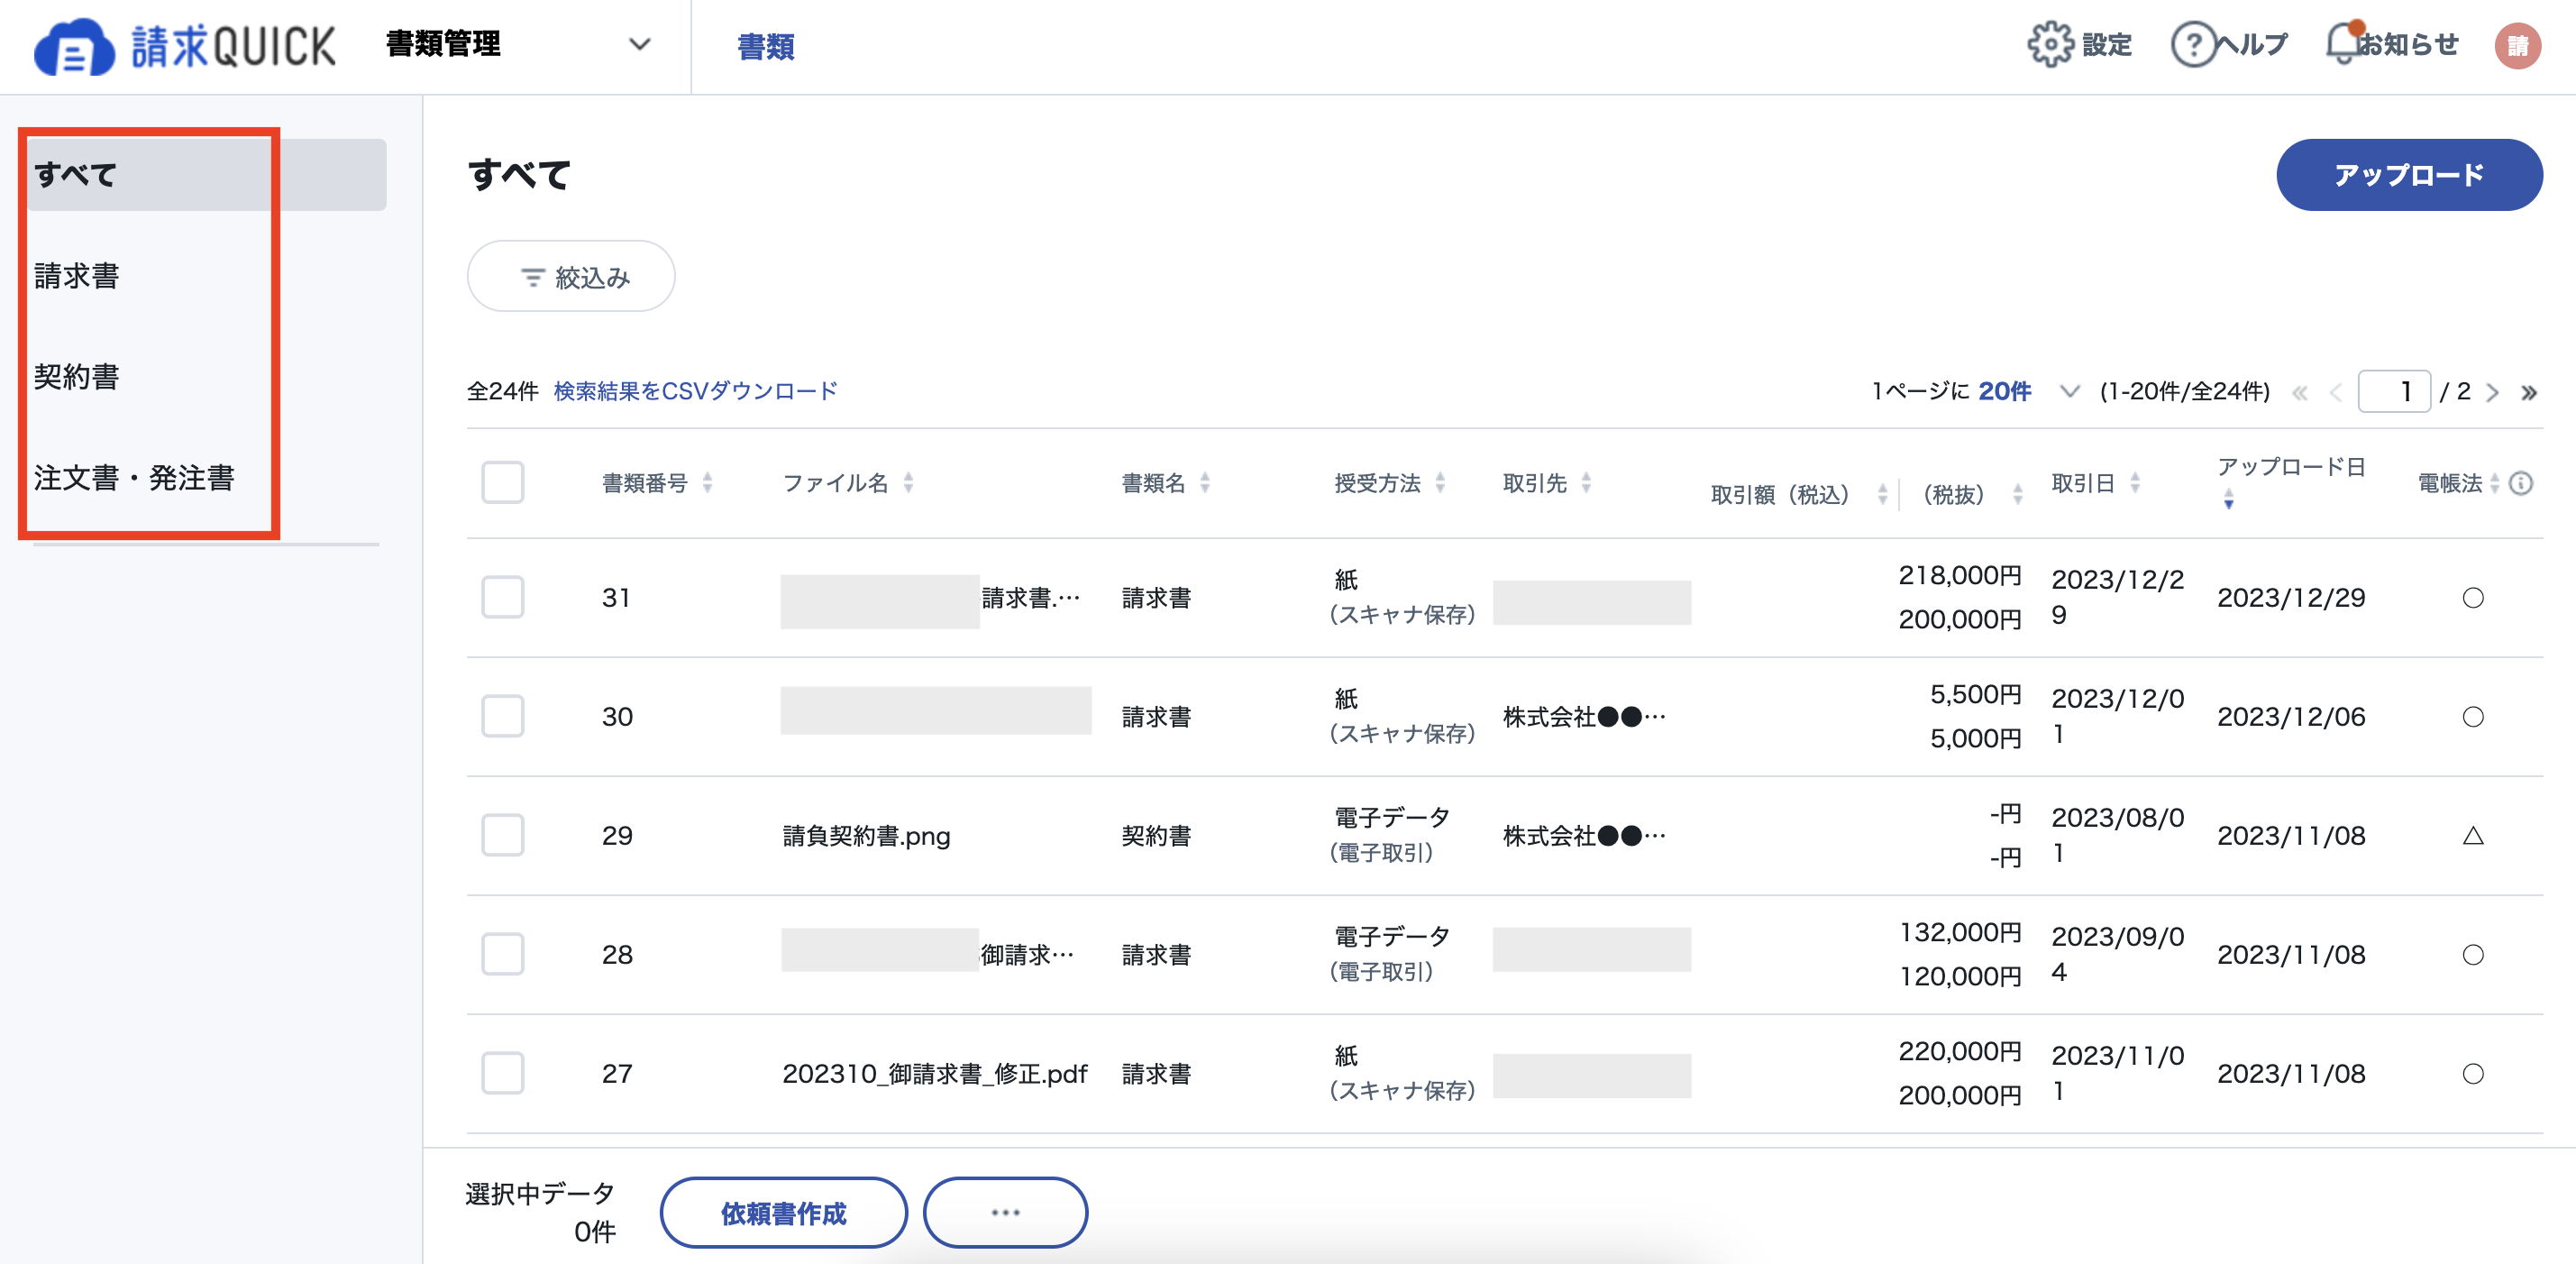Sort by 授受方法 column arrows
This screenshot has width=2576, height=1264.
tap(1440, 483)
